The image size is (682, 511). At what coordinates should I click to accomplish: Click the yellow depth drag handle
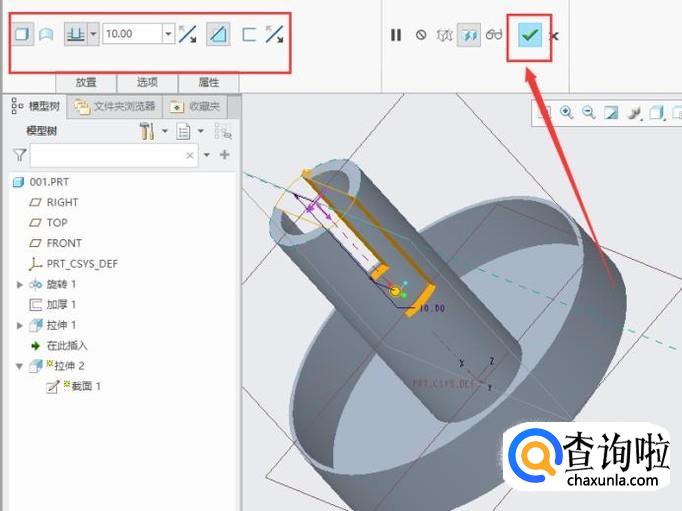[395, 291]
